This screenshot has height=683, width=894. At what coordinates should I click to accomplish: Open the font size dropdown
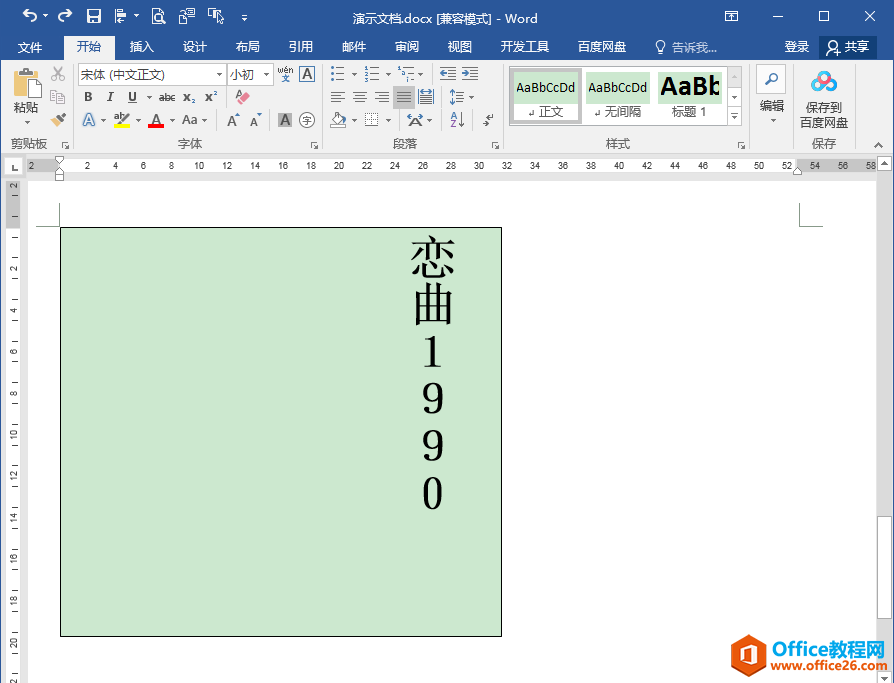[266, 75]
